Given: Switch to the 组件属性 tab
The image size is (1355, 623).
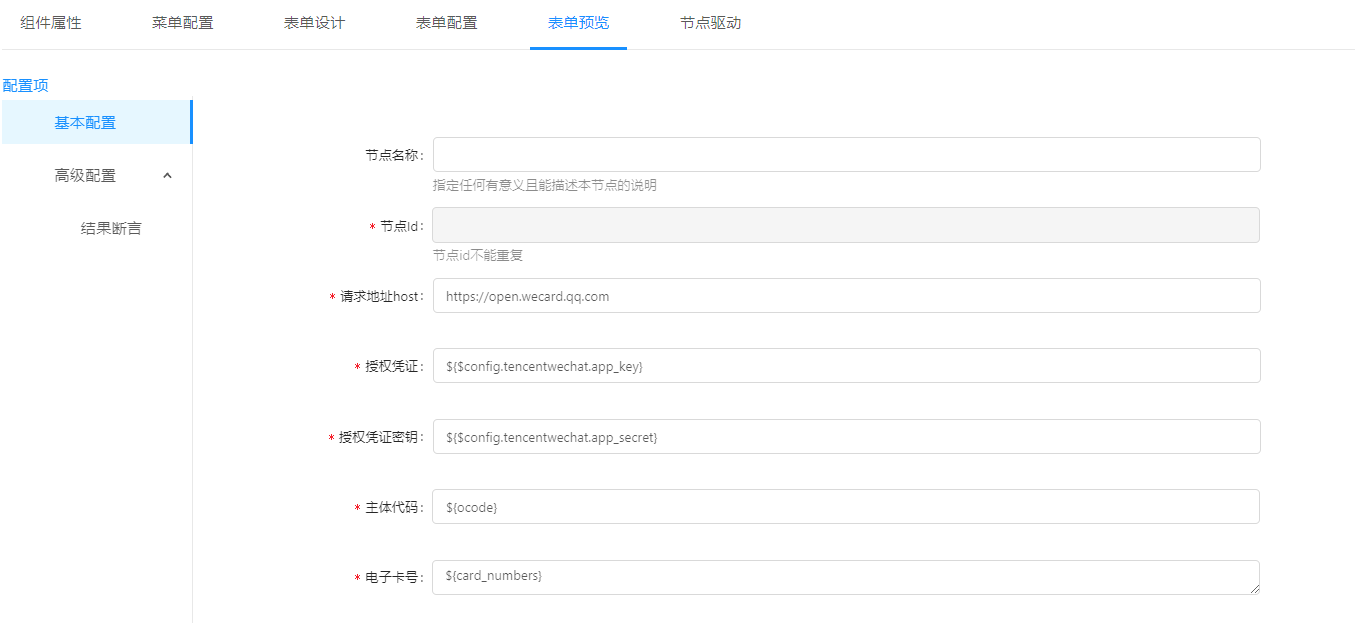Looking at the screenshot, I should click(51, 23).
